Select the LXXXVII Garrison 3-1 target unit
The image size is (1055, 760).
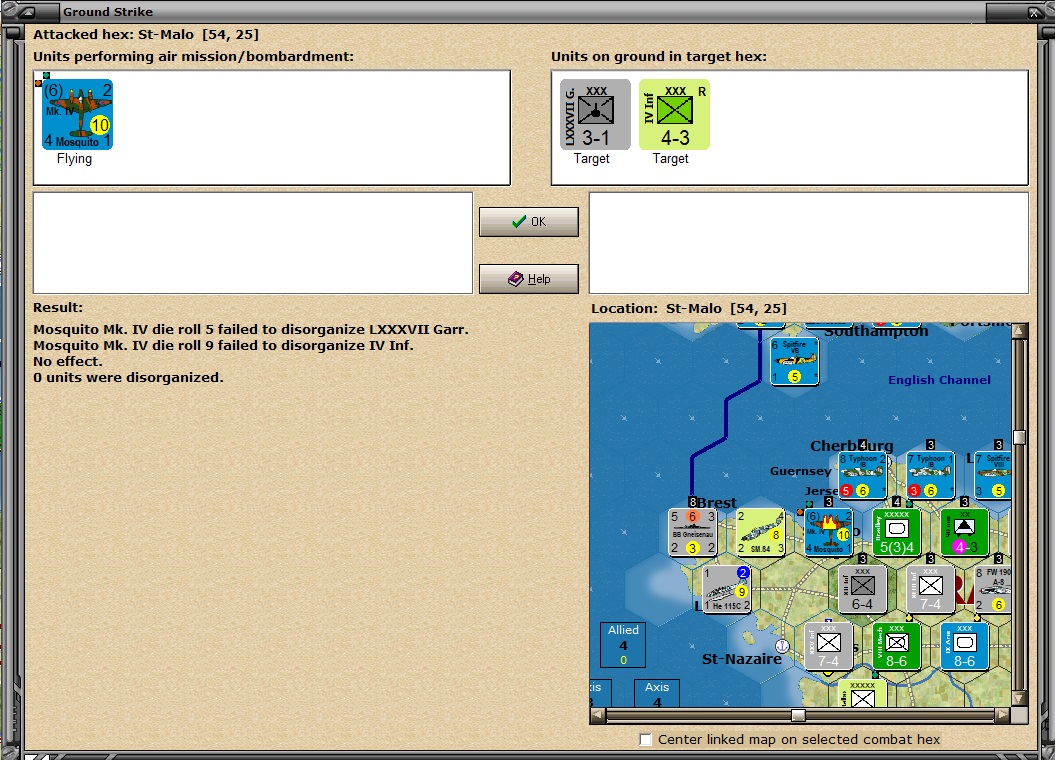coord(595,114)
